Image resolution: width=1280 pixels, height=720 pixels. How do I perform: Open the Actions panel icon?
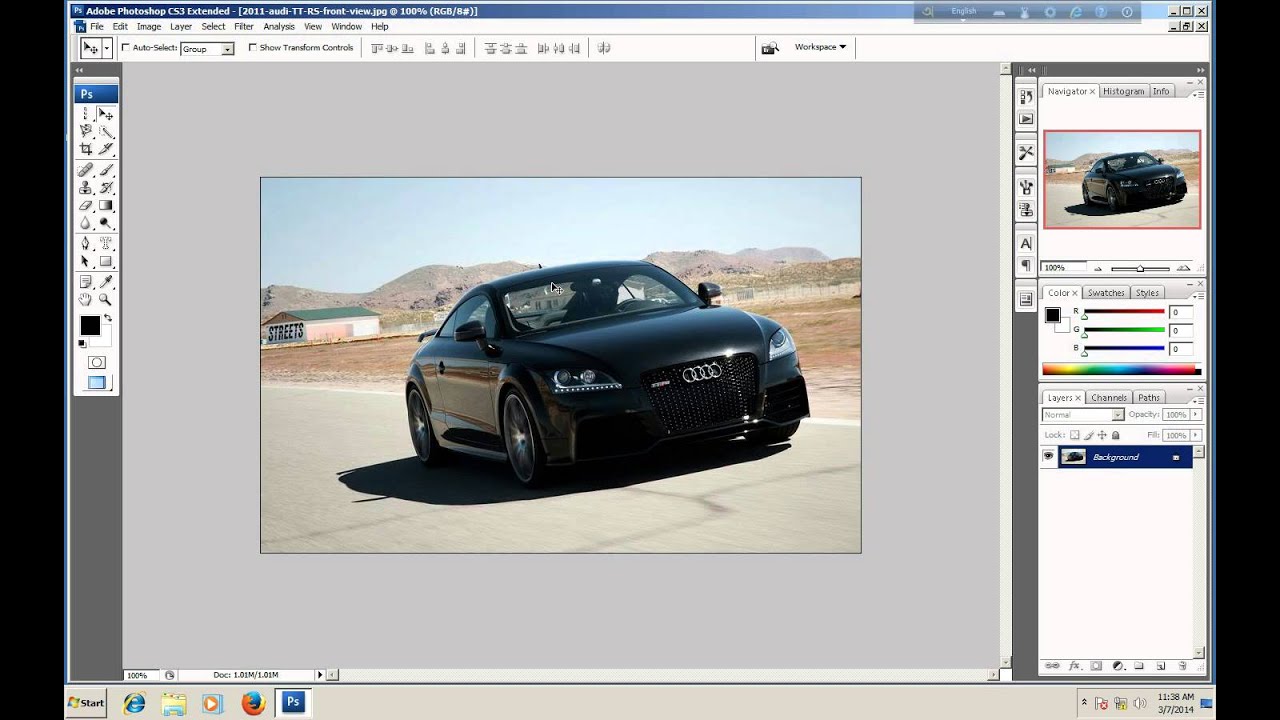[x=1026, y=119]
